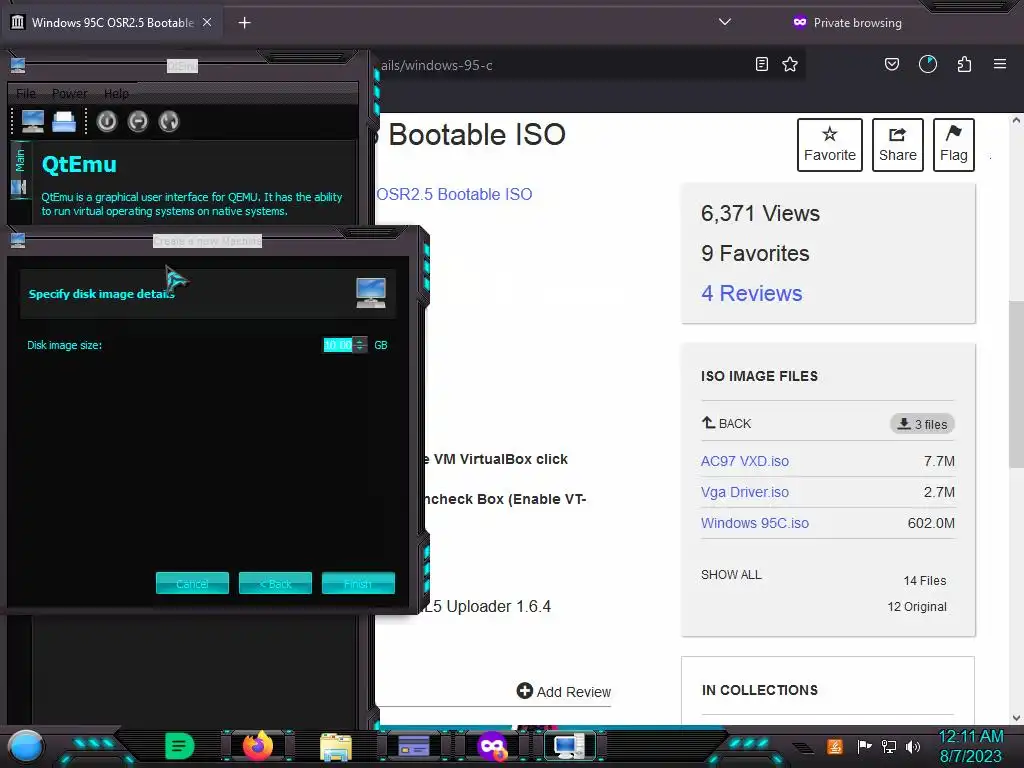Switch to QtEmu on the taskbar
1024x768 pixels.
(568, 746)
